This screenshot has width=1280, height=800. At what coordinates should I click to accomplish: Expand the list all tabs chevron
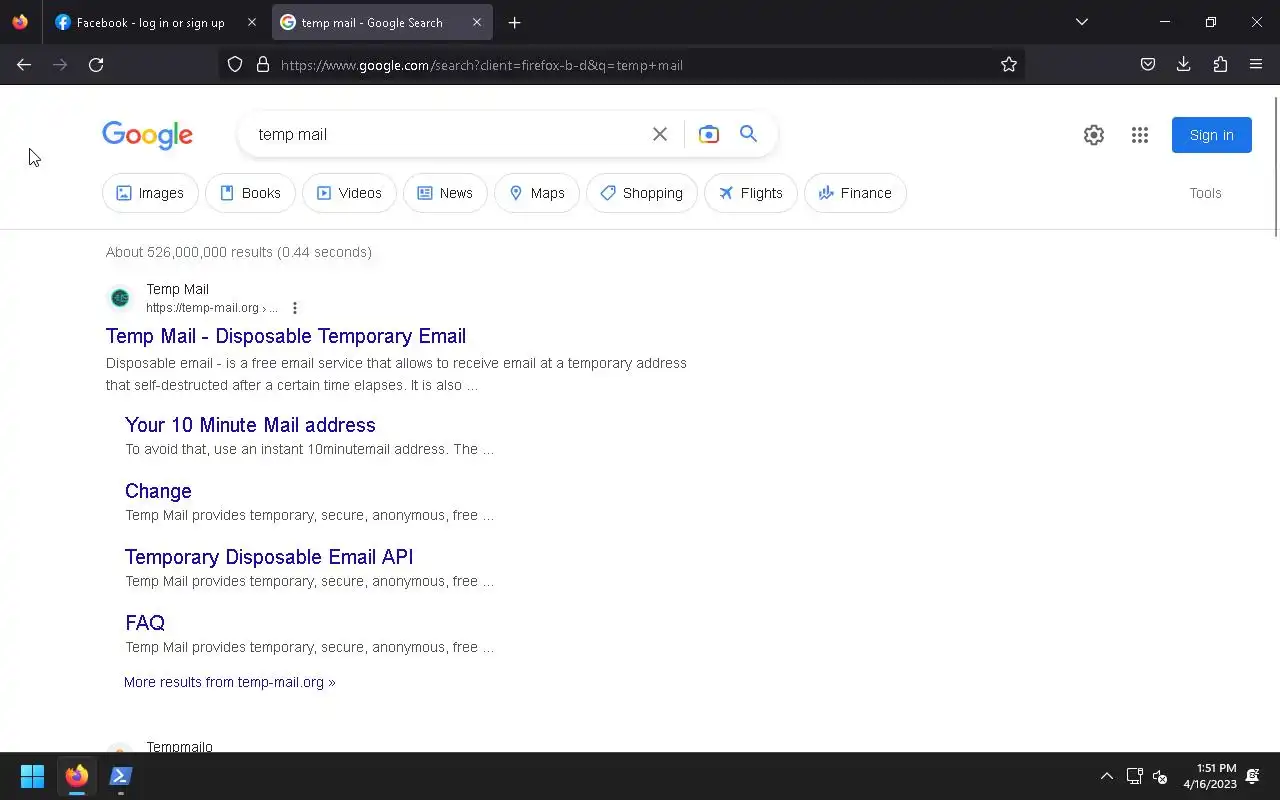click(x=1082, y=22)
